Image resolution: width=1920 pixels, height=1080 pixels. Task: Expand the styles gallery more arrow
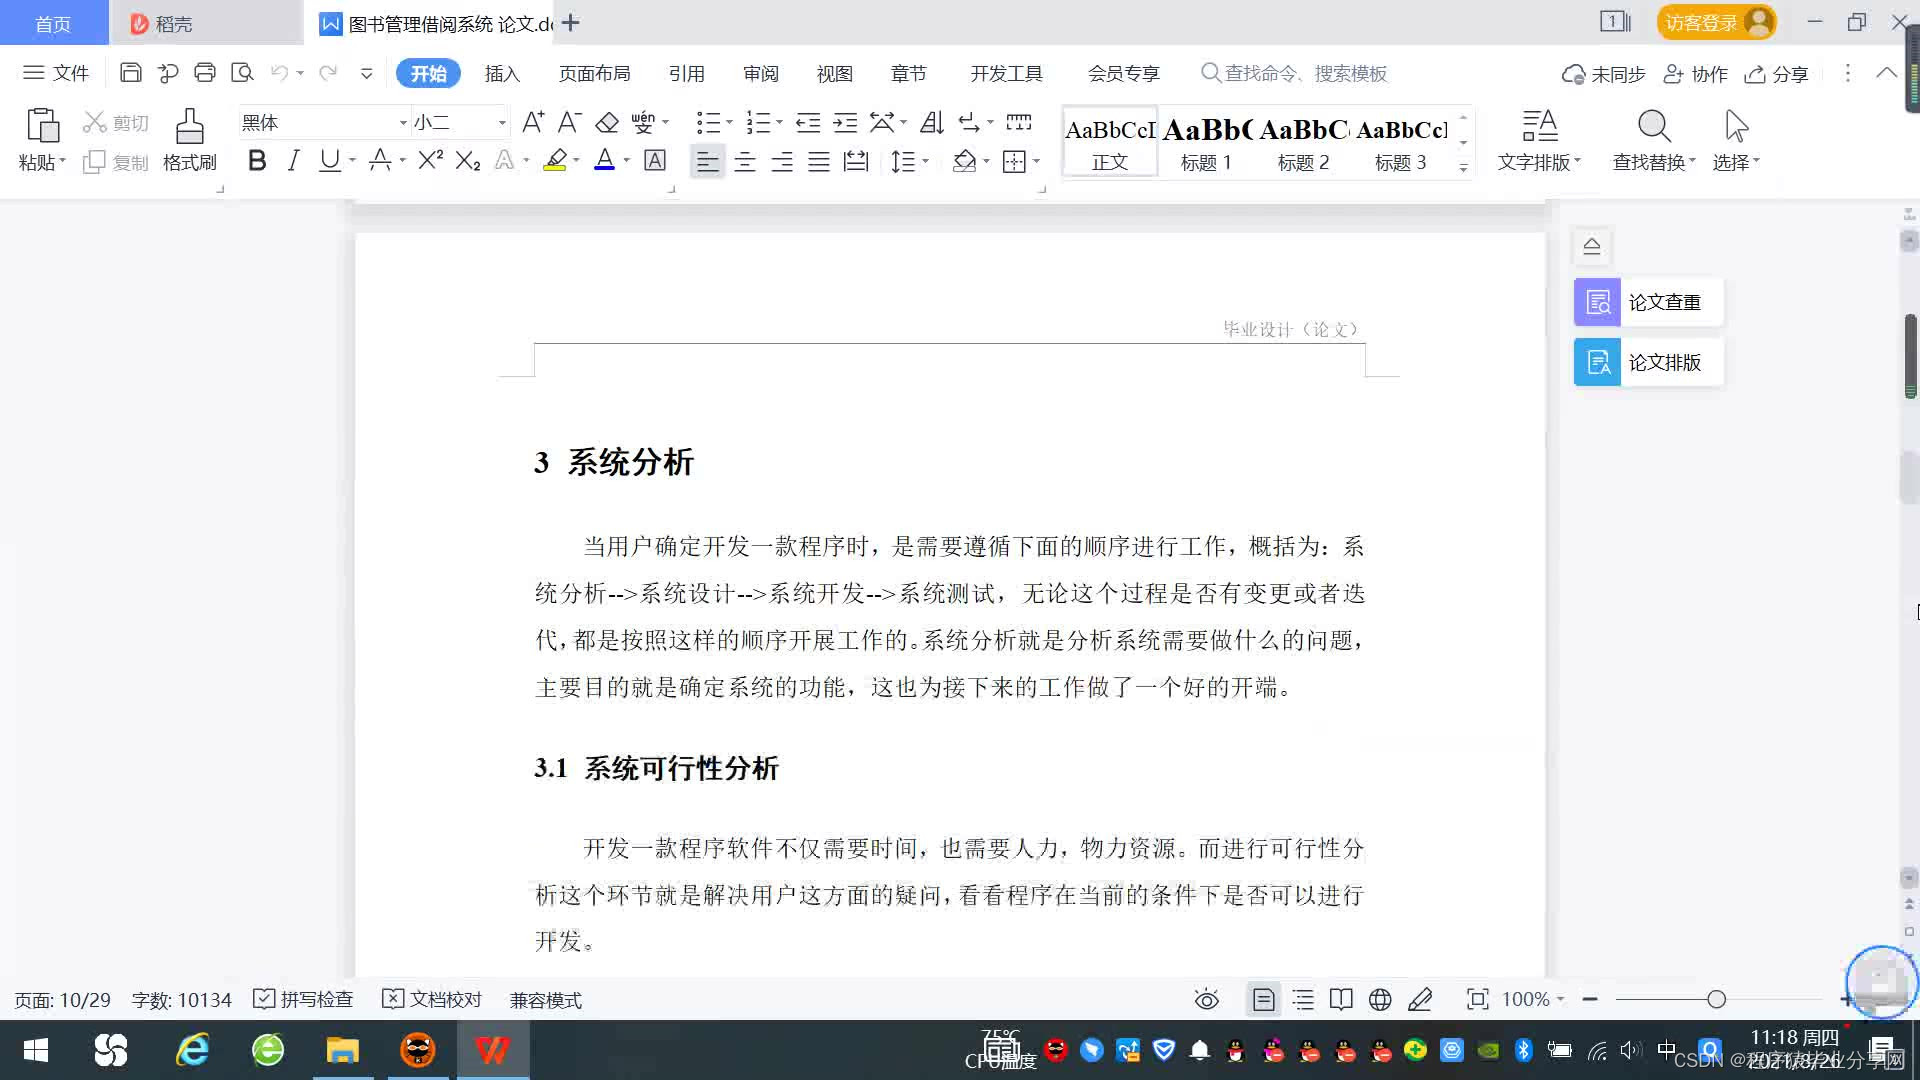click(x=1463, y=168)
